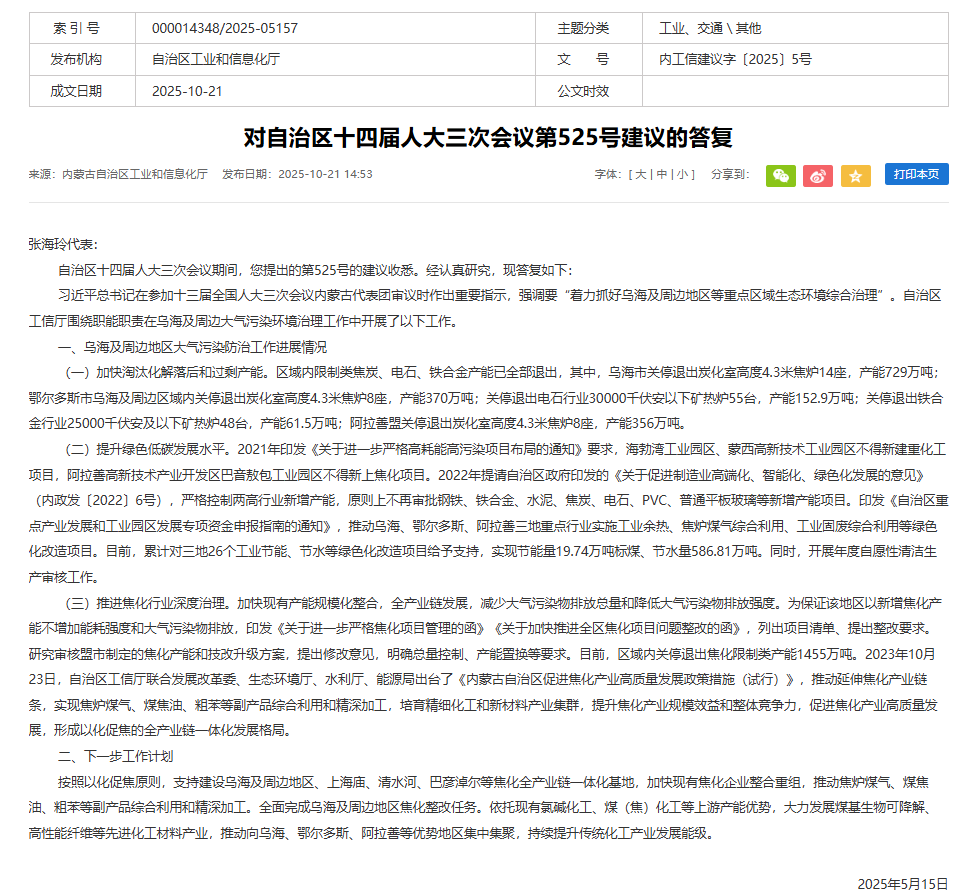Viewport: 974px width, 896px height.
Task: Set font size to 中 (medium)
Action: click(x=662, y=174)
